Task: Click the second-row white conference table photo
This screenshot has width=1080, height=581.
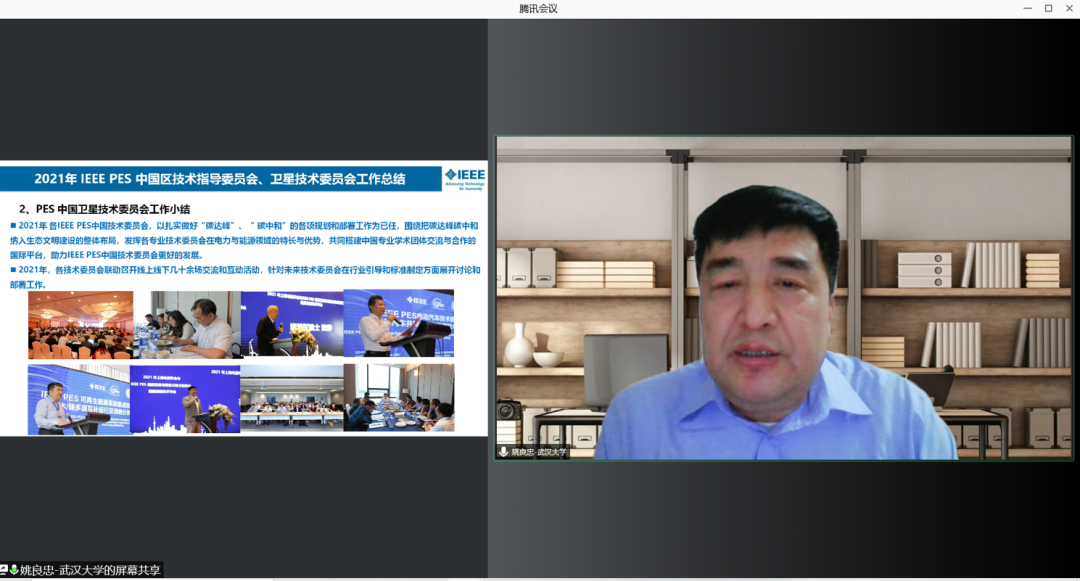Action: coord(291,399)
